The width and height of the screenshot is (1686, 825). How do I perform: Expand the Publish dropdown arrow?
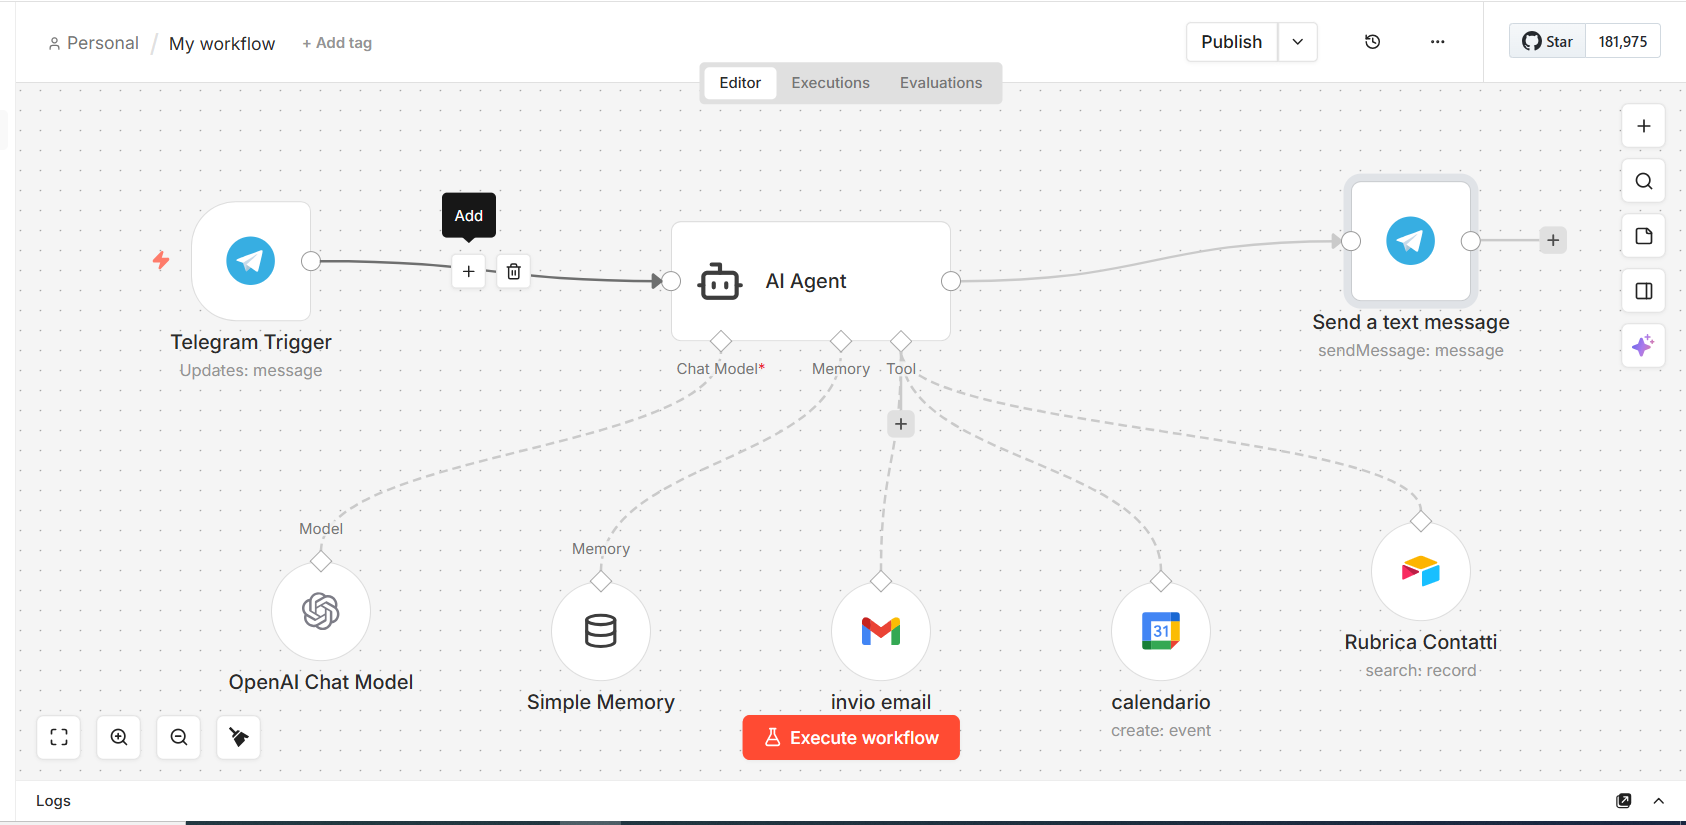[x=1298, y=42]
